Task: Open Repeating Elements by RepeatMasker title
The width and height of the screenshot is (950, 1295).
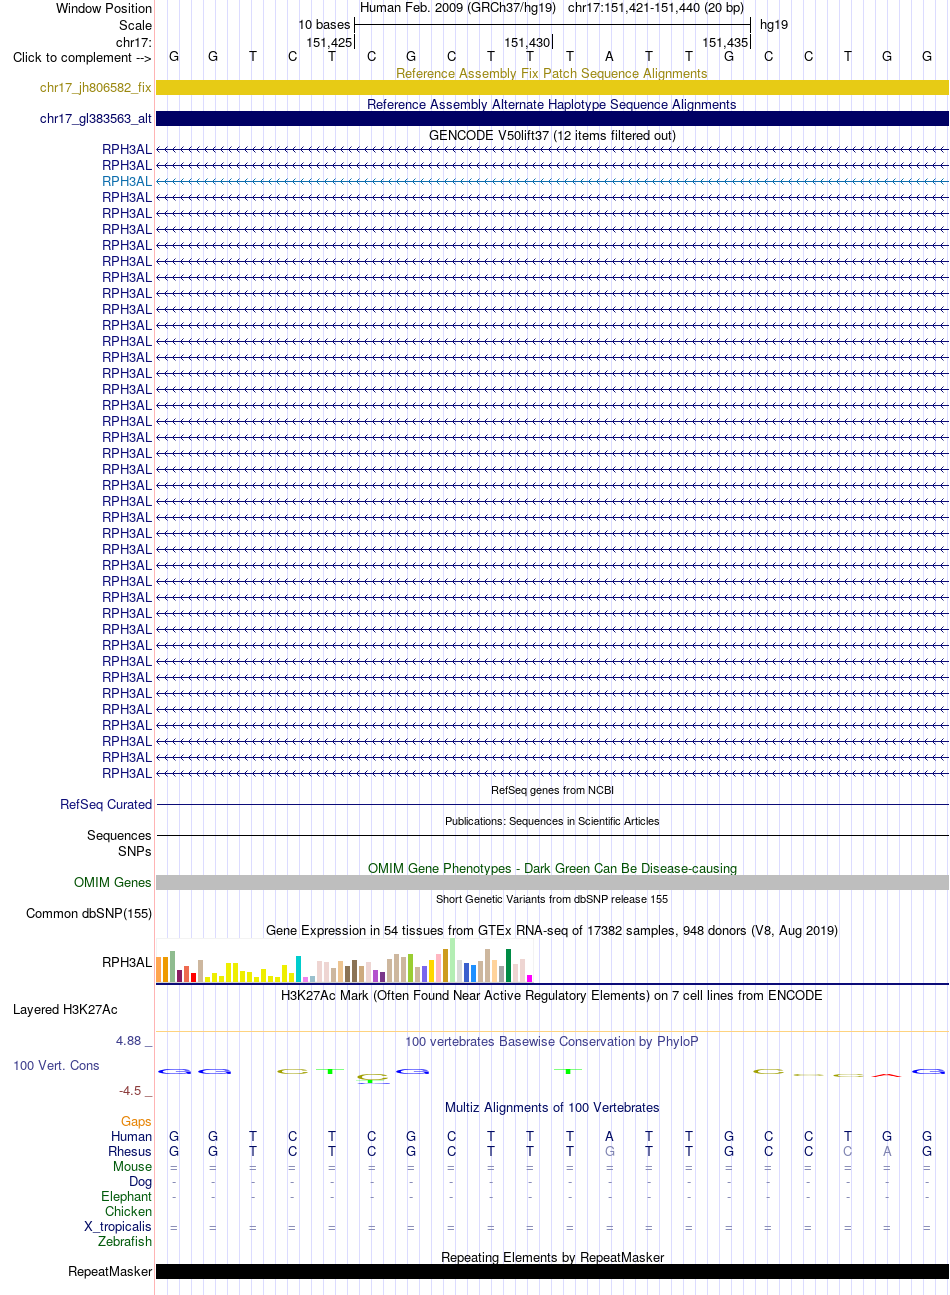Action: tap(552, 1257)
